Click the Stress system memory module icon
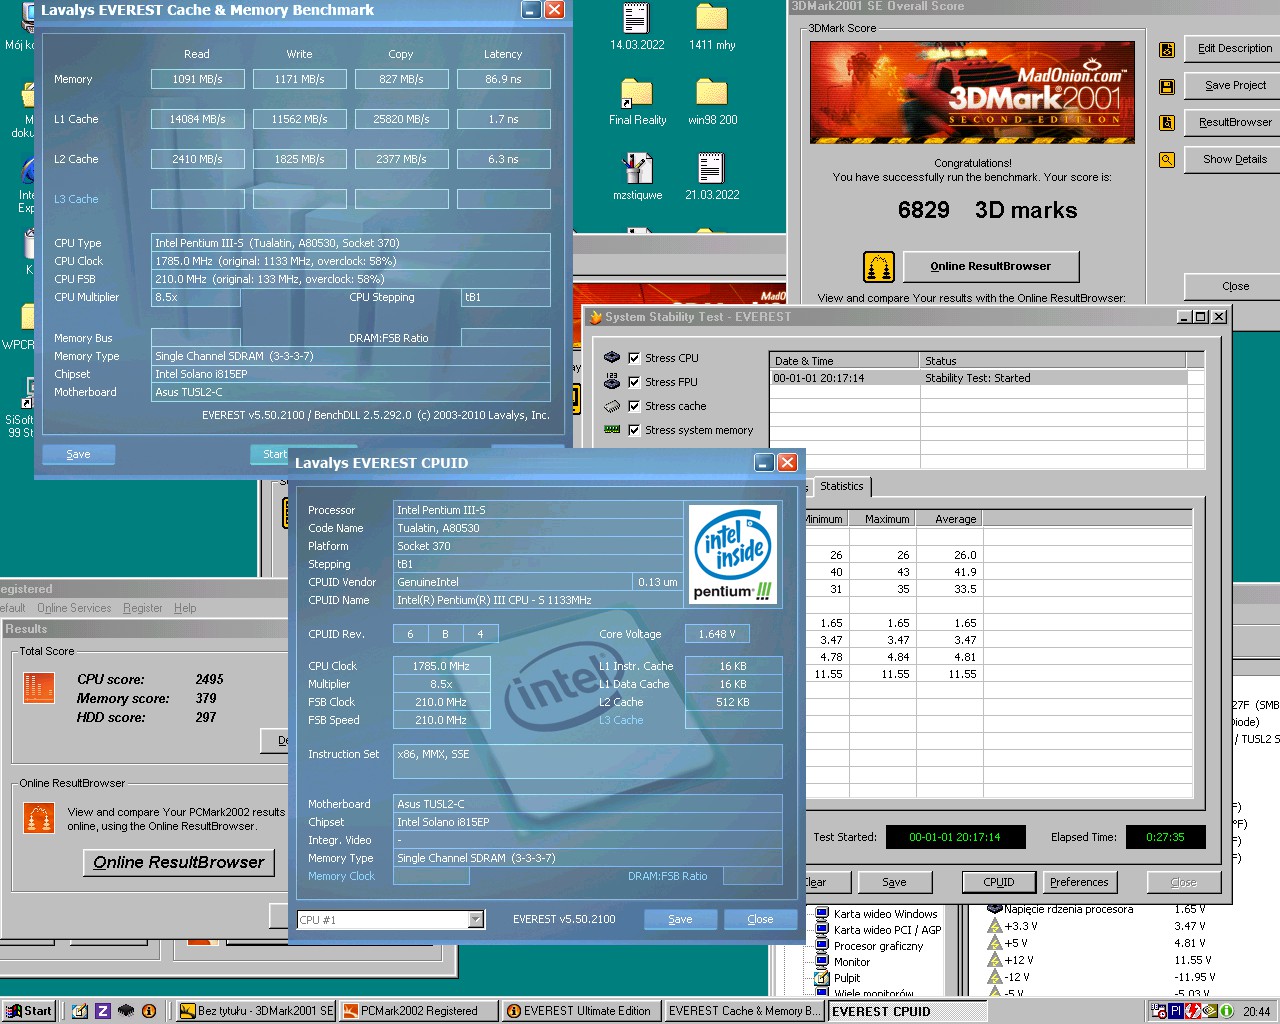This screenshot has height=1024, width=1280. click(x=612, y=430)
